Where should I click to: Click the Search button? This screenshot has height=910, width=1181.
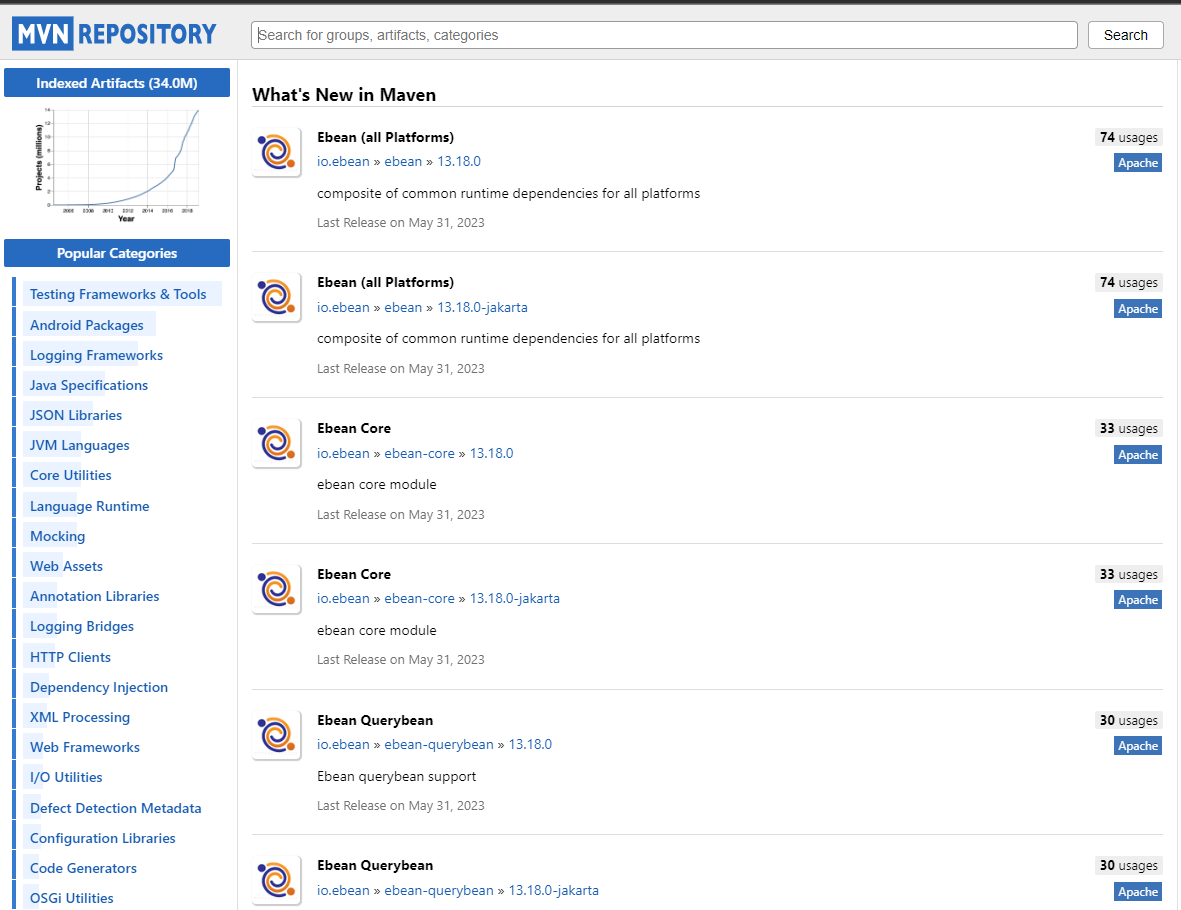[1125, 35]
